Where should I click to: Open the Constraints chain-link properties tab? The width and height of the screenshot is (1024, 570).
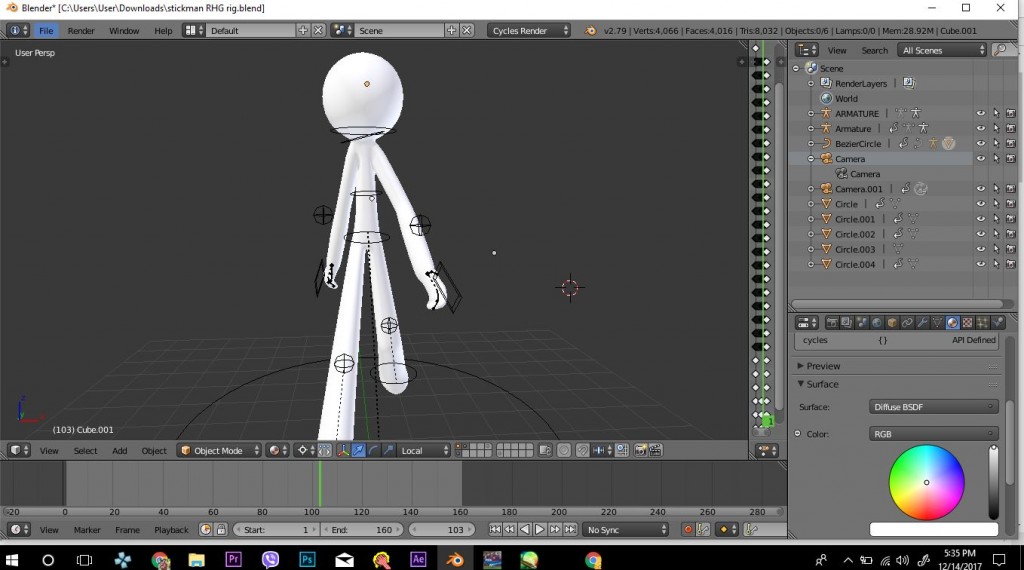tap(907, 323)
